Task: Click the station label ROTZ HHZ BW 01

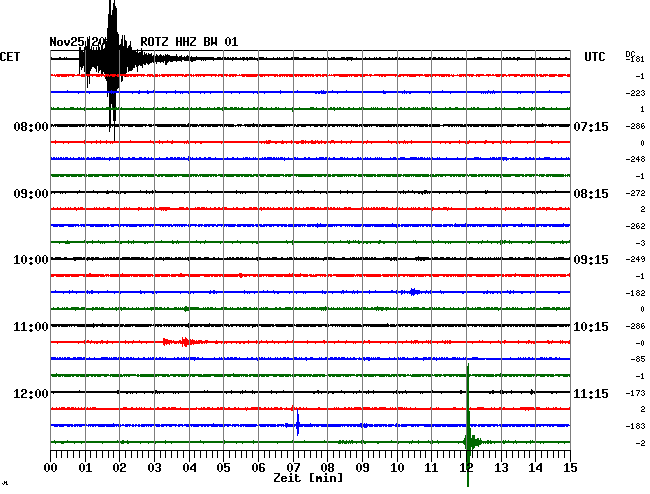Action: click(x=189, y=42)
